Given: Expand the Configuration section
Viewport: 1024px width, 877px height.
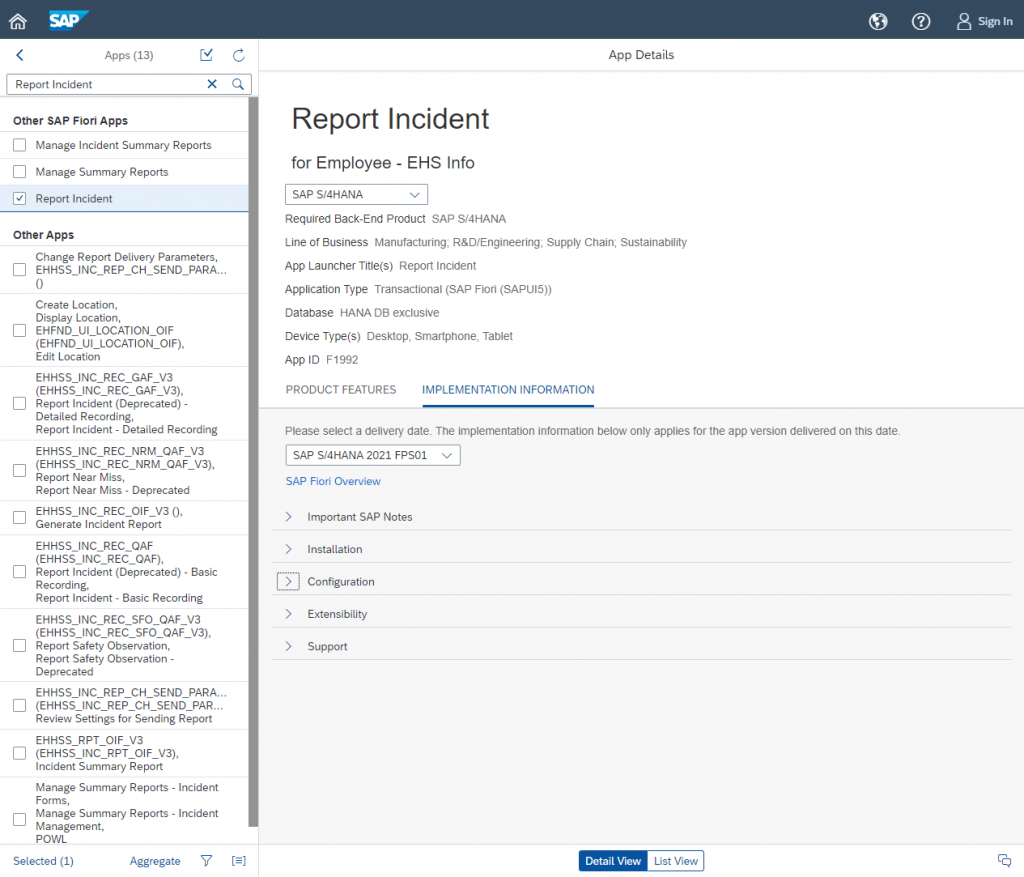Looking at the screenshot, I should click(288, 581).
